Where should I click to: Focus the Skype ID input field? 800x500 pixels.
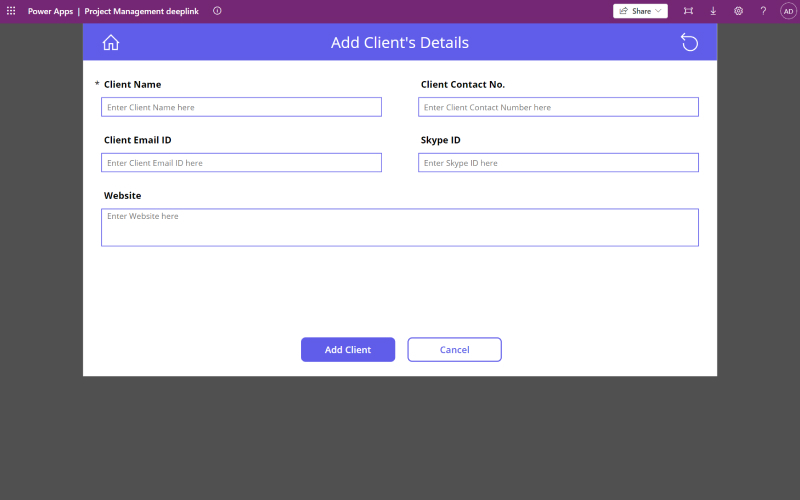click(x=558, y=163)
